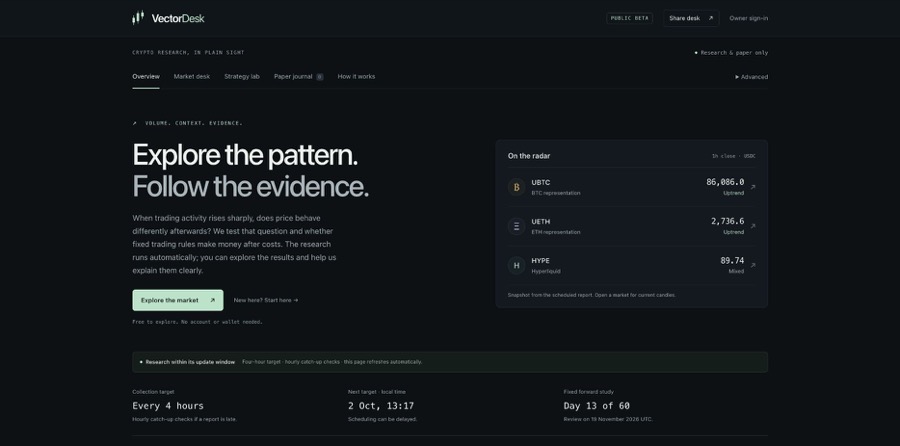Click the small arrow before VOLUME. CONTEXT. EVIDENCE.
The image size is (900, 446).
(135, 123)
